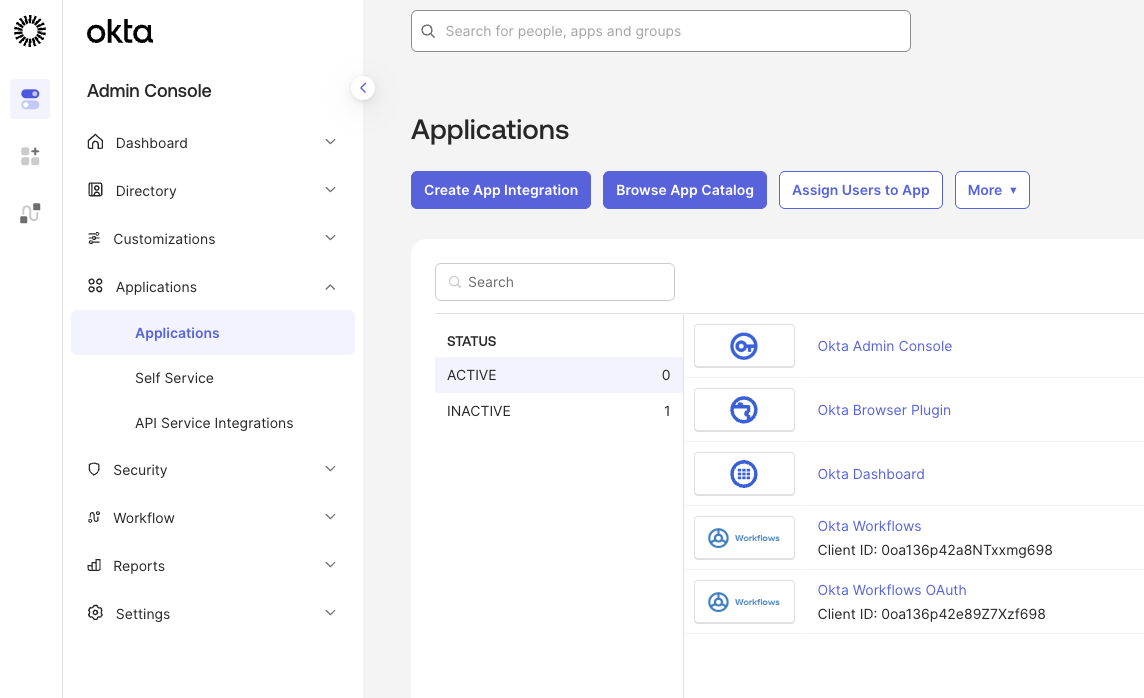
Task: Click Assign Users to App button
Action: [861, 190]
